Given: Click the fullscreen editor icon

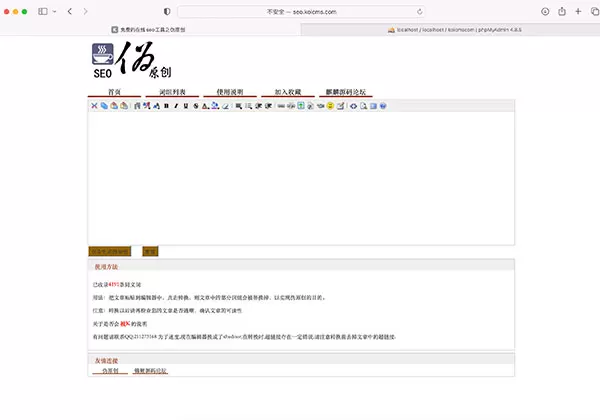Looking at the screenshot, I should 373,106.
